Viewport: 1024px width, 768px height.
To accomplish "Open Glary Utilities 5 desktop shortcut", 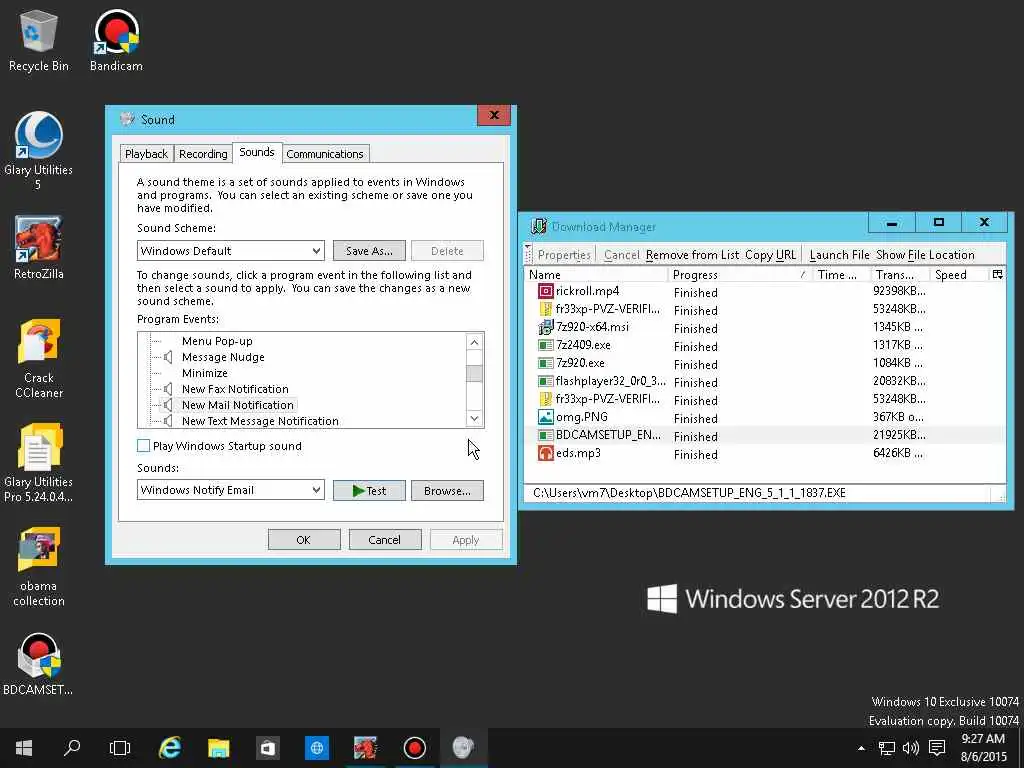I will [x=39, y=150].
